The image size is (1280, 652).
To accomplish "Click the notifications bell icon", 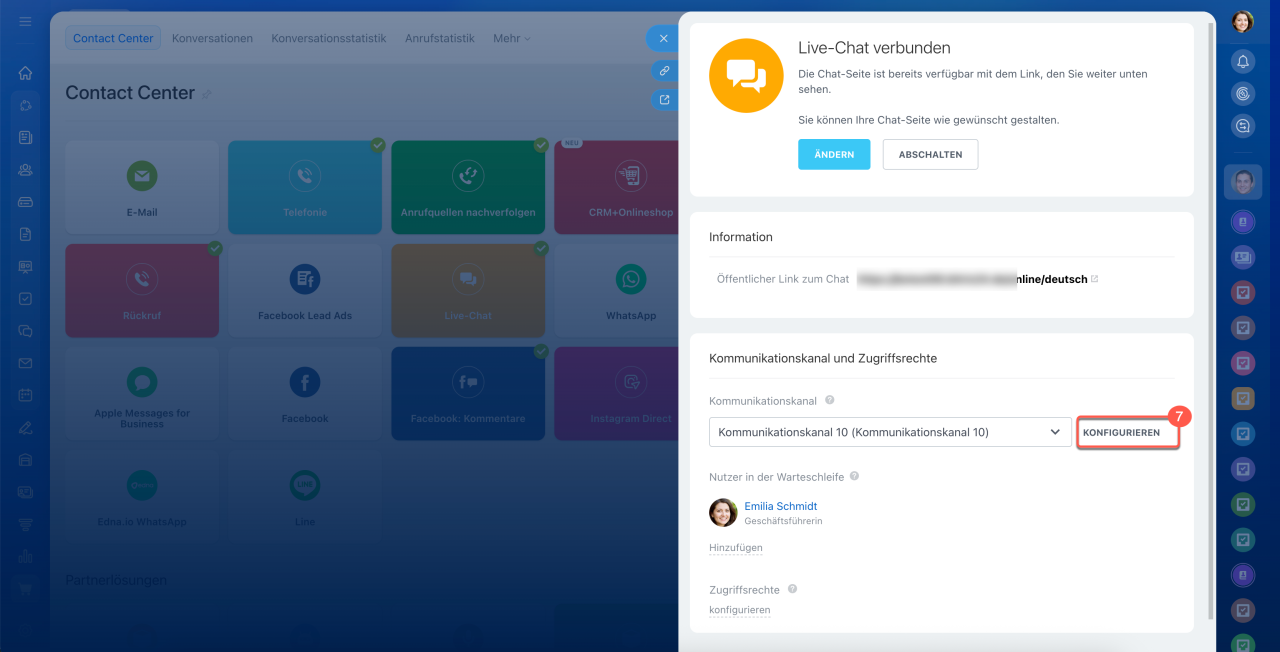I will tap(1243, 62).
